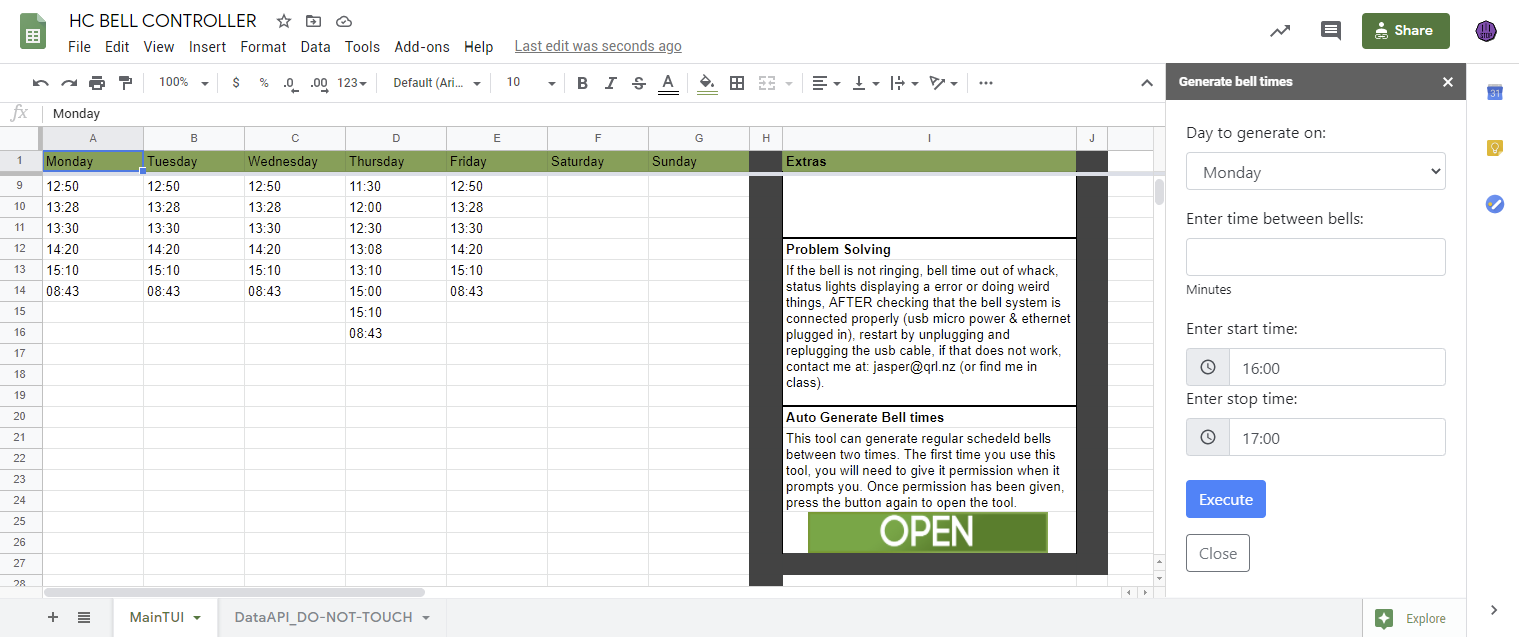
Task: Format as percent icon
Action: pyautogui.click(x=264, y=83)
